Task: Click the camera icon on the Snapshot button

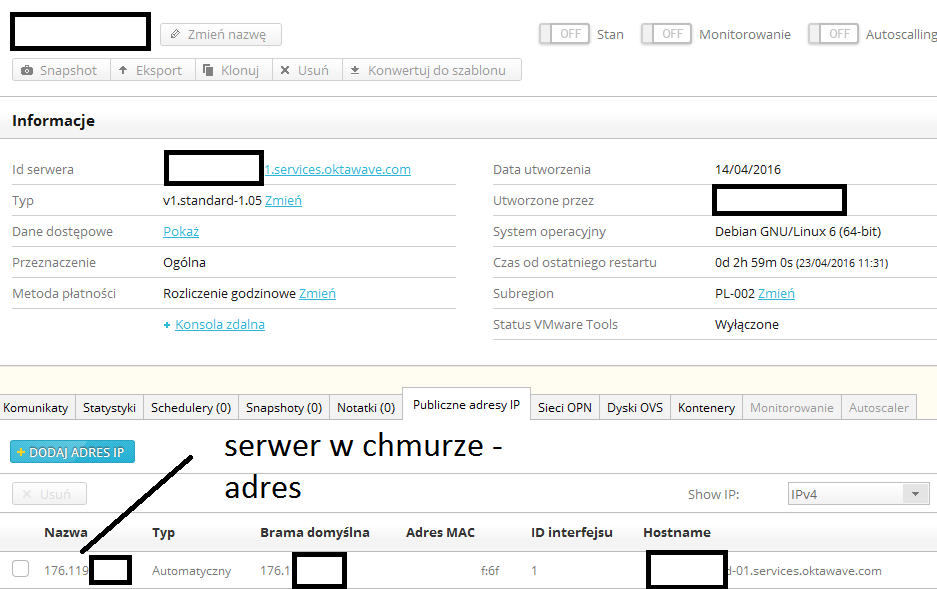Action: coord(27,70)
